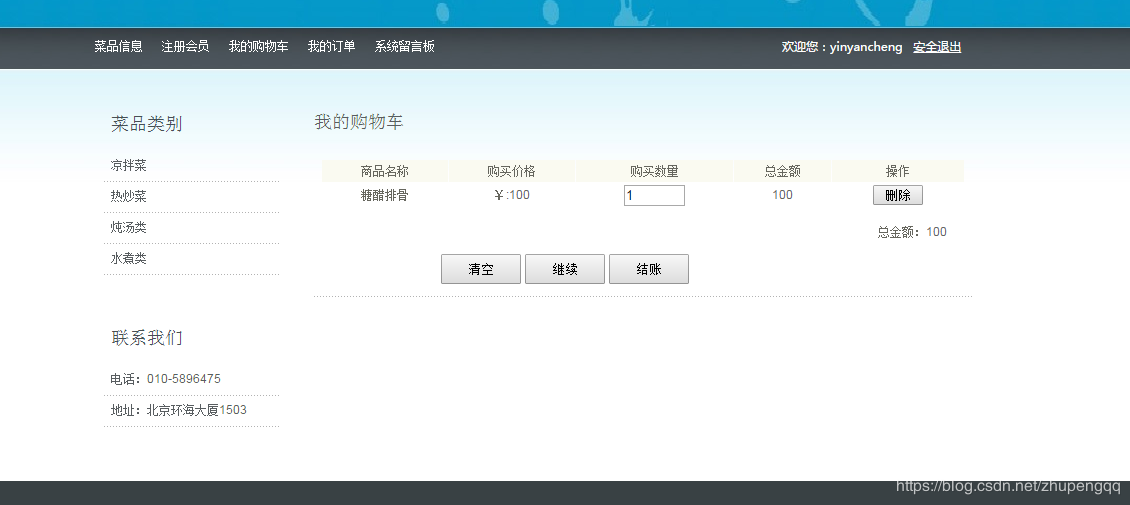The width and height of the screenshot is (1130, 505).
Task: Click the 总金额：100 total text
Action: [x=912, y=232]
